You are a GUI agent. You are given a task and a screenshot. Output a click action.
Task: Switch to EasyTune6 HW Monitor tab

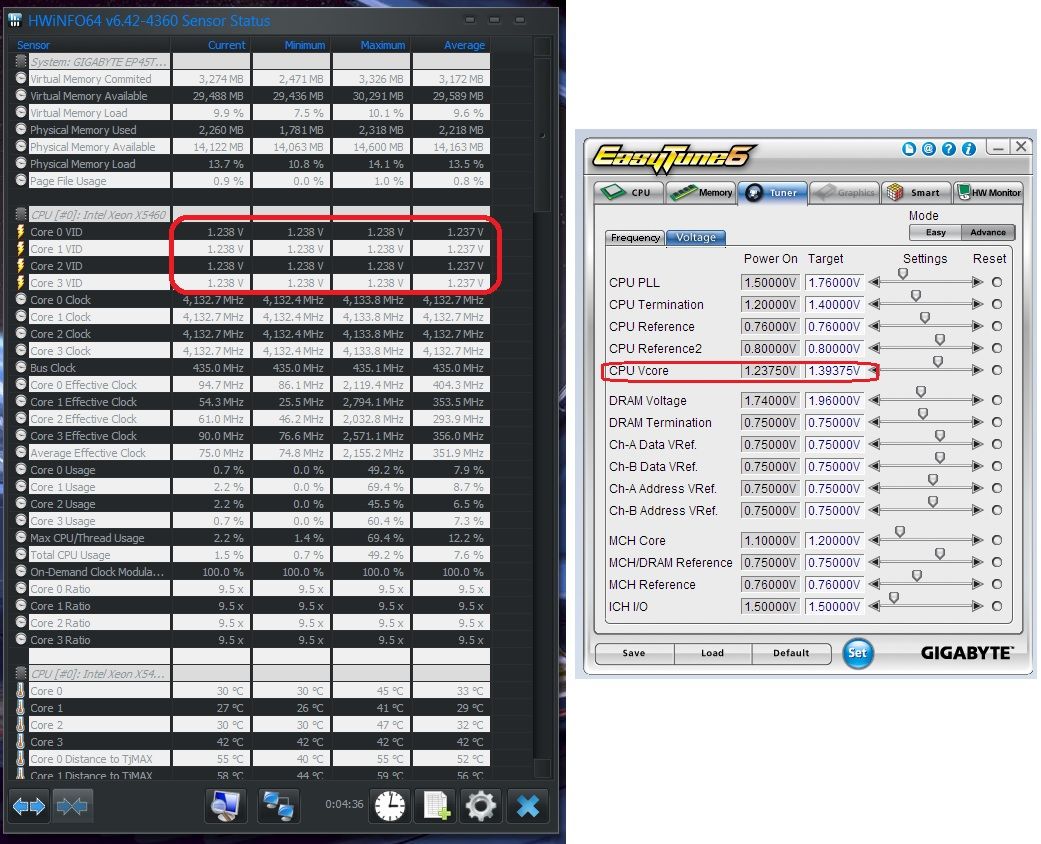coord(989,192)
